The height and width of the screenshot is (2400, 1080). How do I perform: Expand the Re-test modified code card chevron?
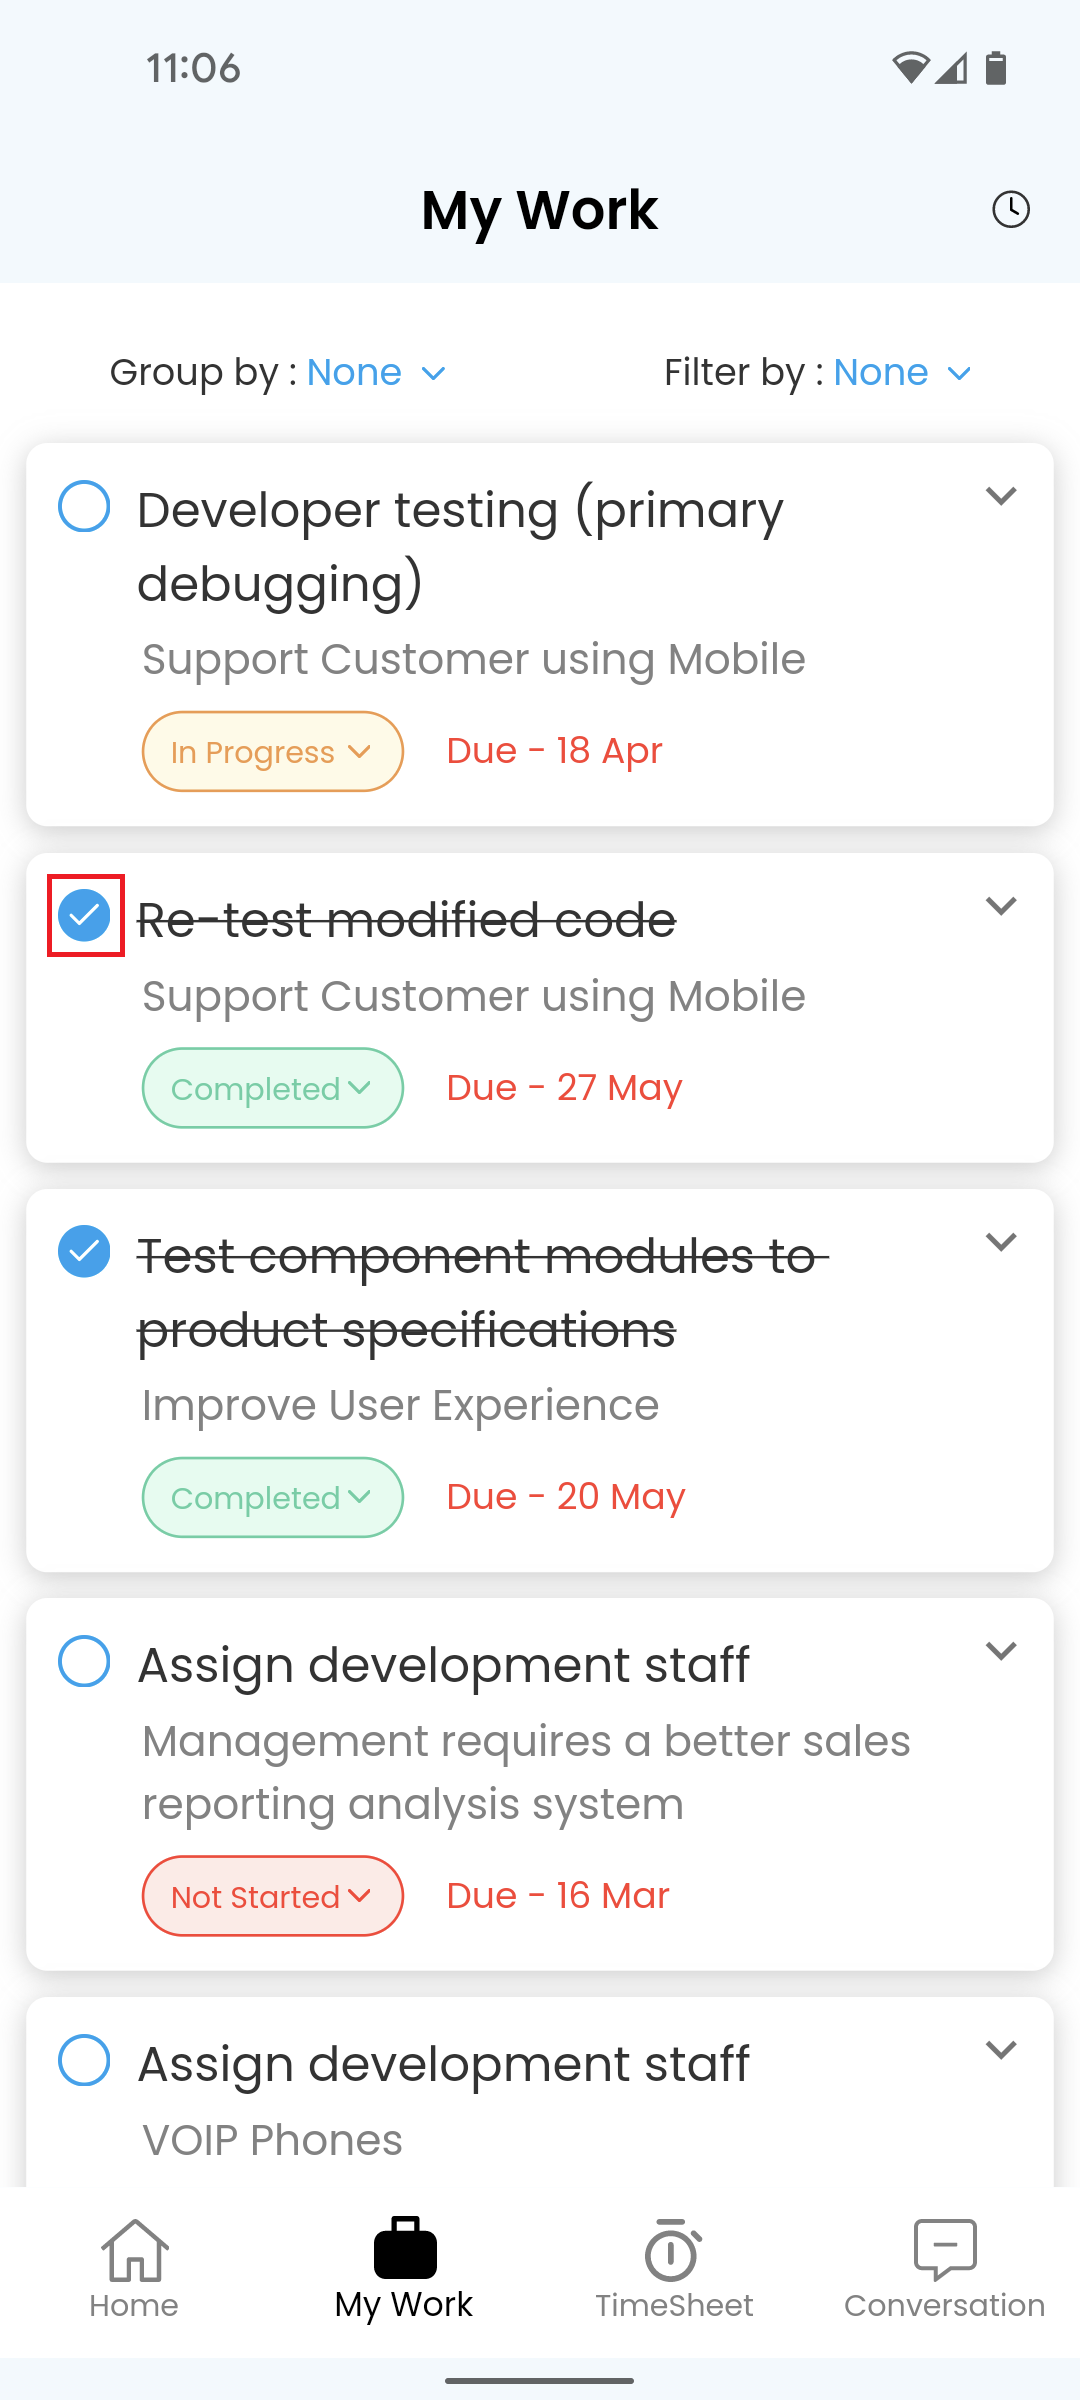point(1001,906)
